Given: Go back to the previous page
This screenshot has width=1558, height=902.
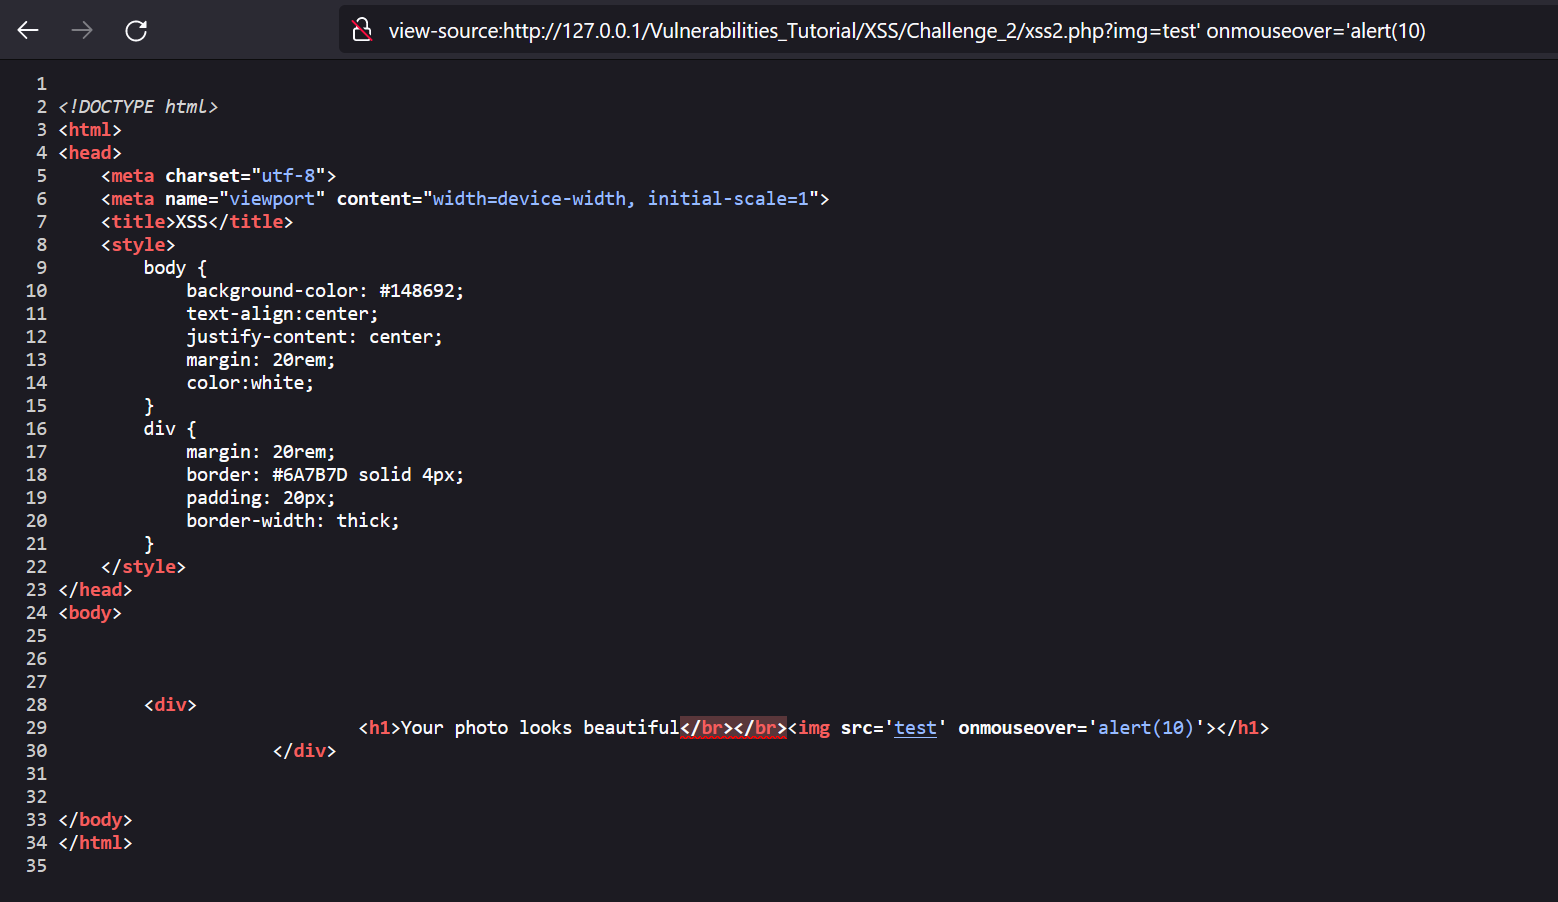Looking at the screenshot, I should click(28, 30).
